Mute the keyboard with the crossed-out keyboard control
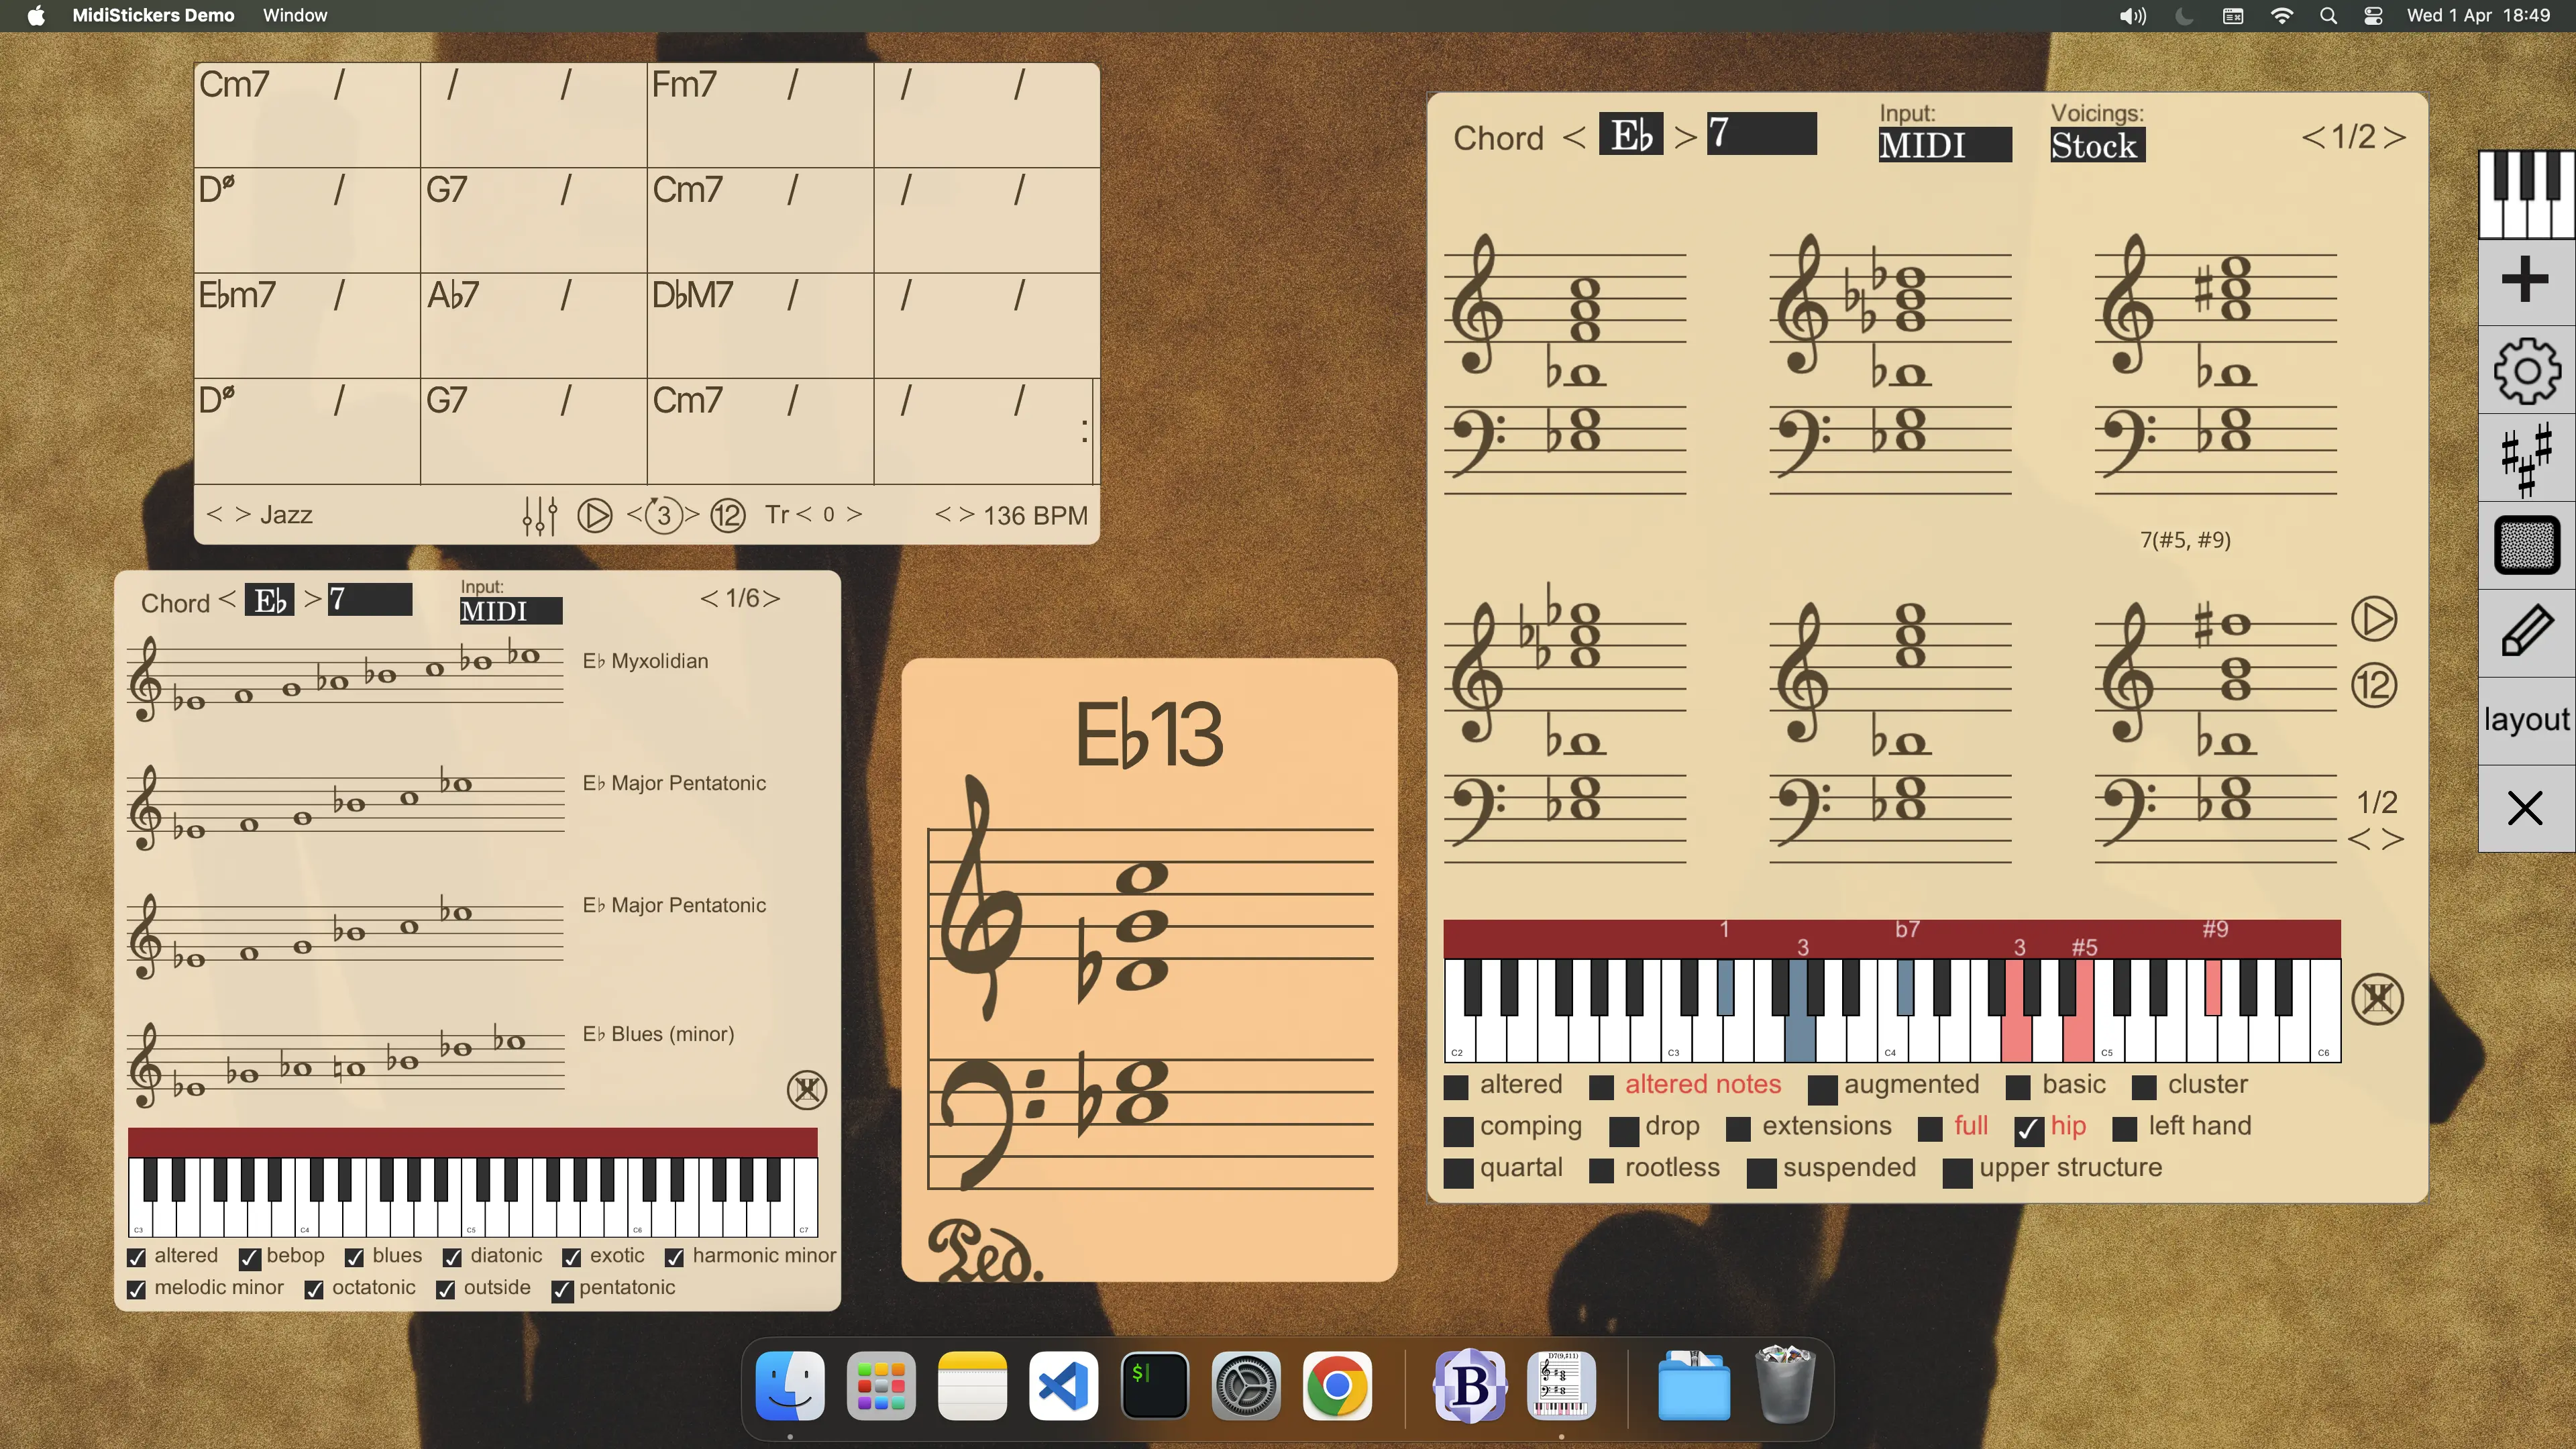The image size is (2576, 1449). [x=2379, y=999]
